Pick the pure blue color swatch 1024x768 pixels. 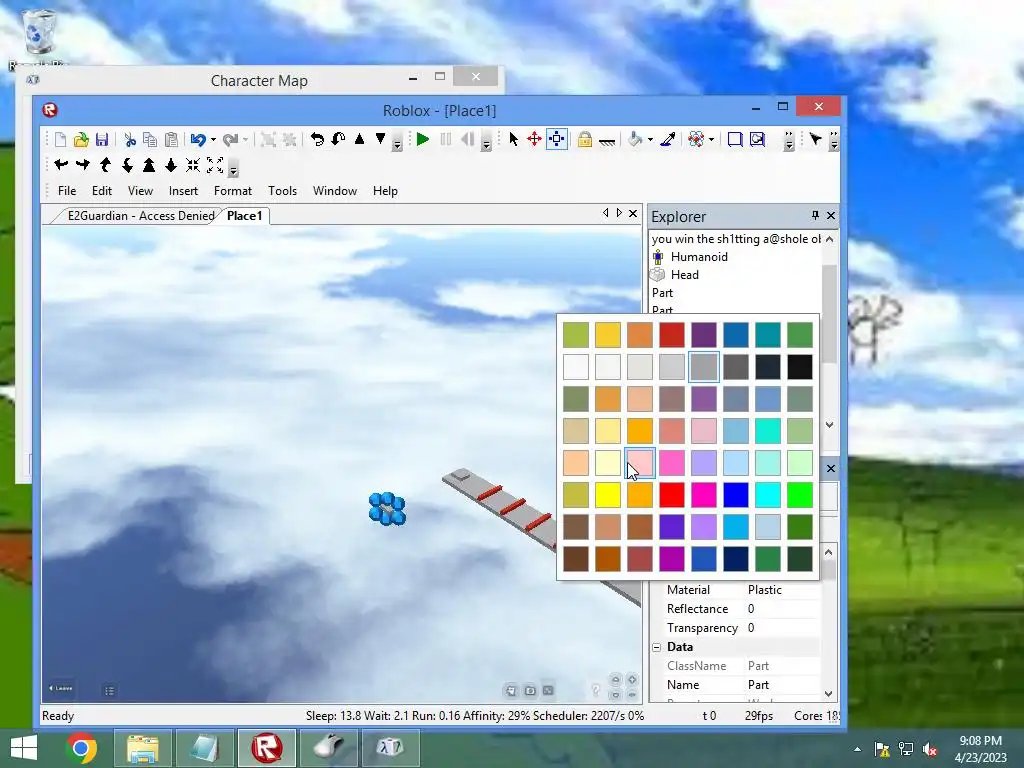pos(735,495)
